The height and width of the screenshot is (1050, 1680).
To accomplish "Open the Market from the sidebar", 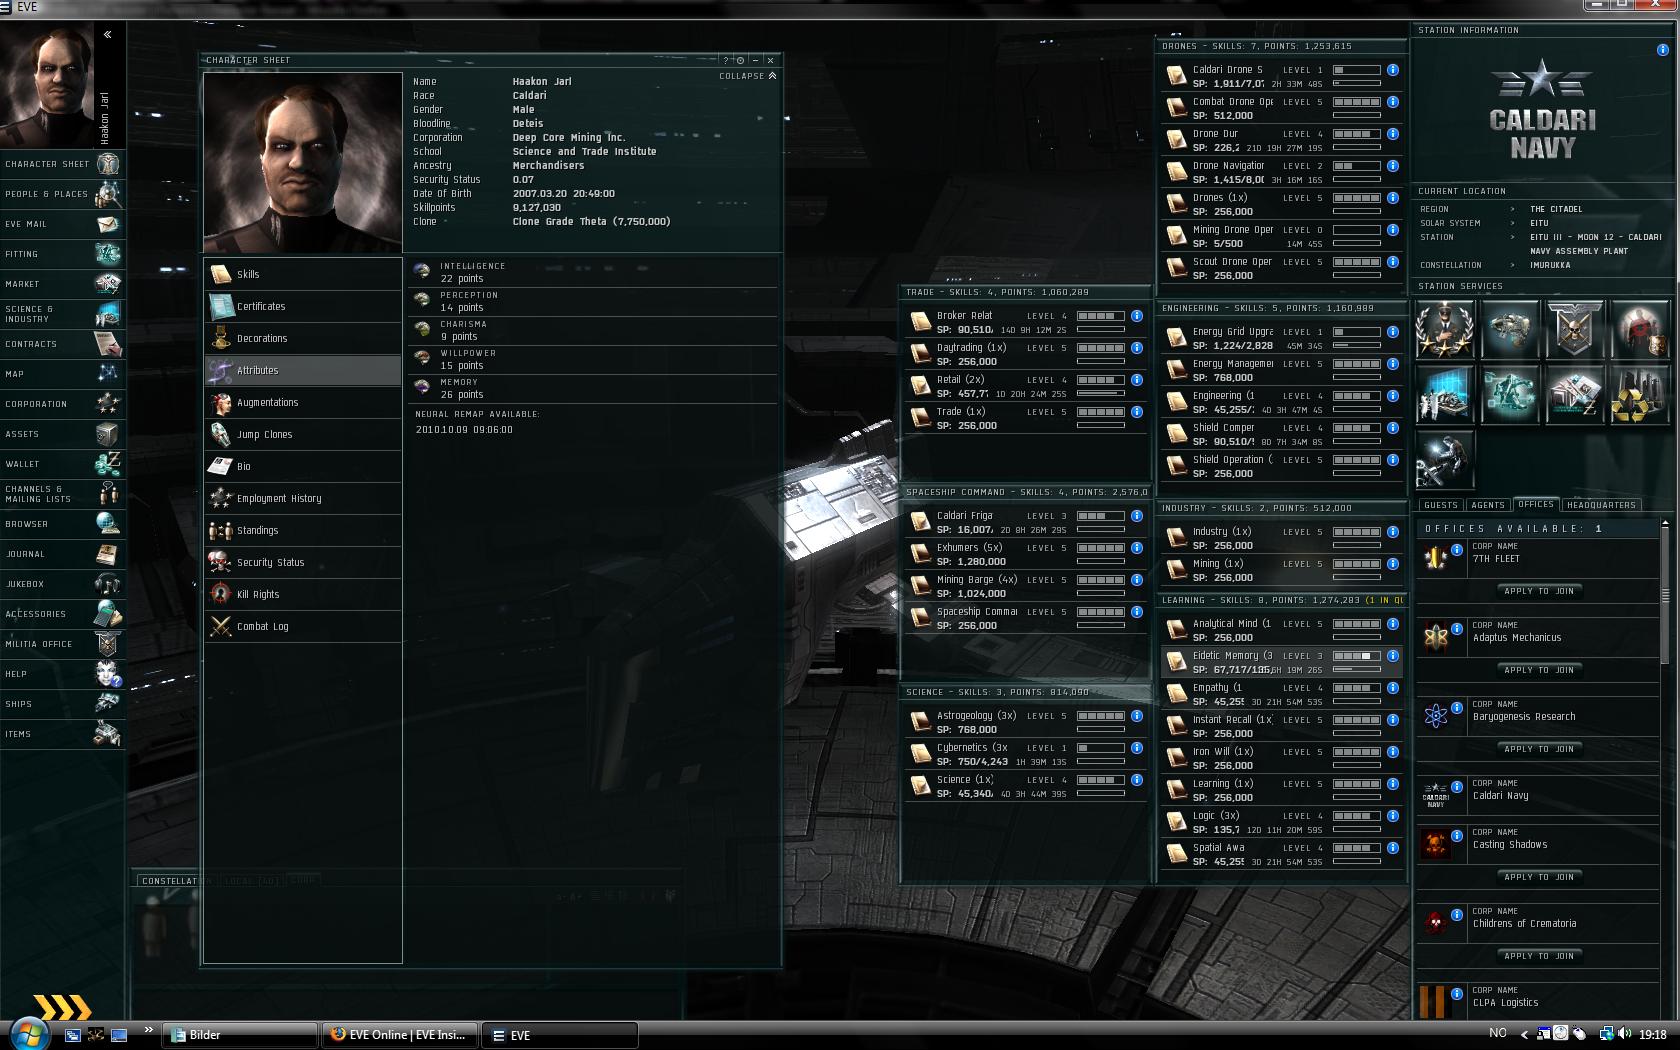I will point(62,284).
